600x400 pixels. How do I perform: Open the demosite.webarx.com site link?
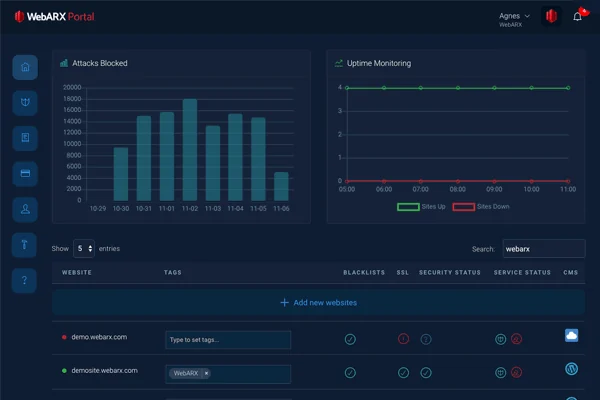104,371
